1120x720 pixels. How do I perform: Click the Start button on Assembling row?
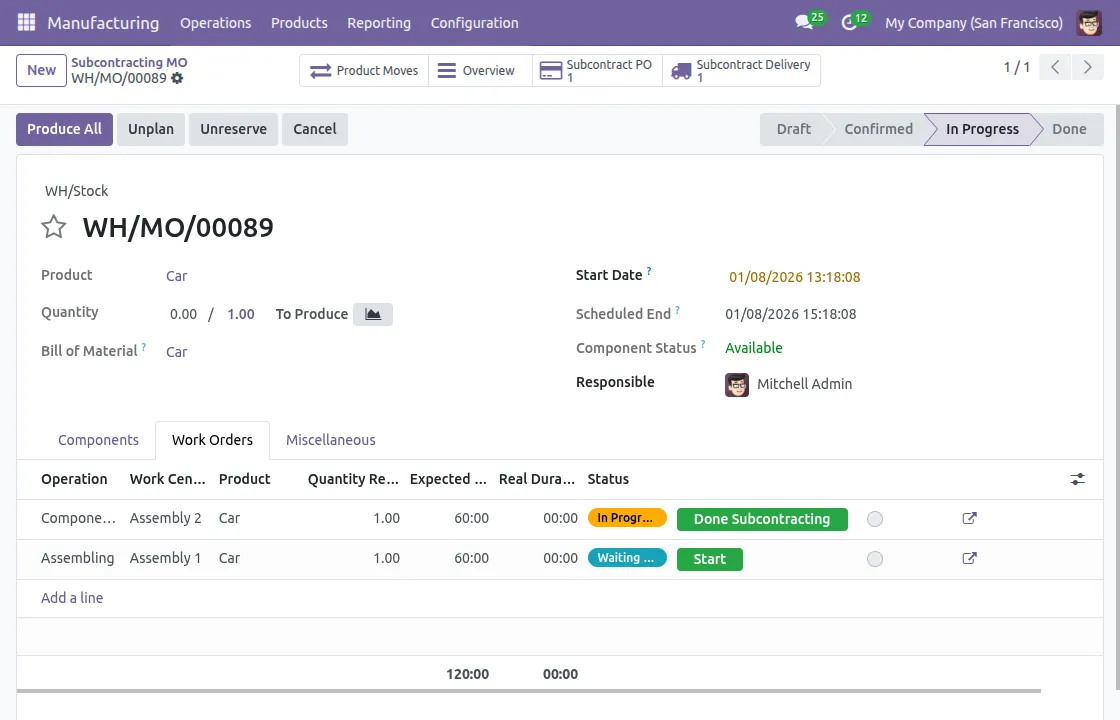coord(709,559)
